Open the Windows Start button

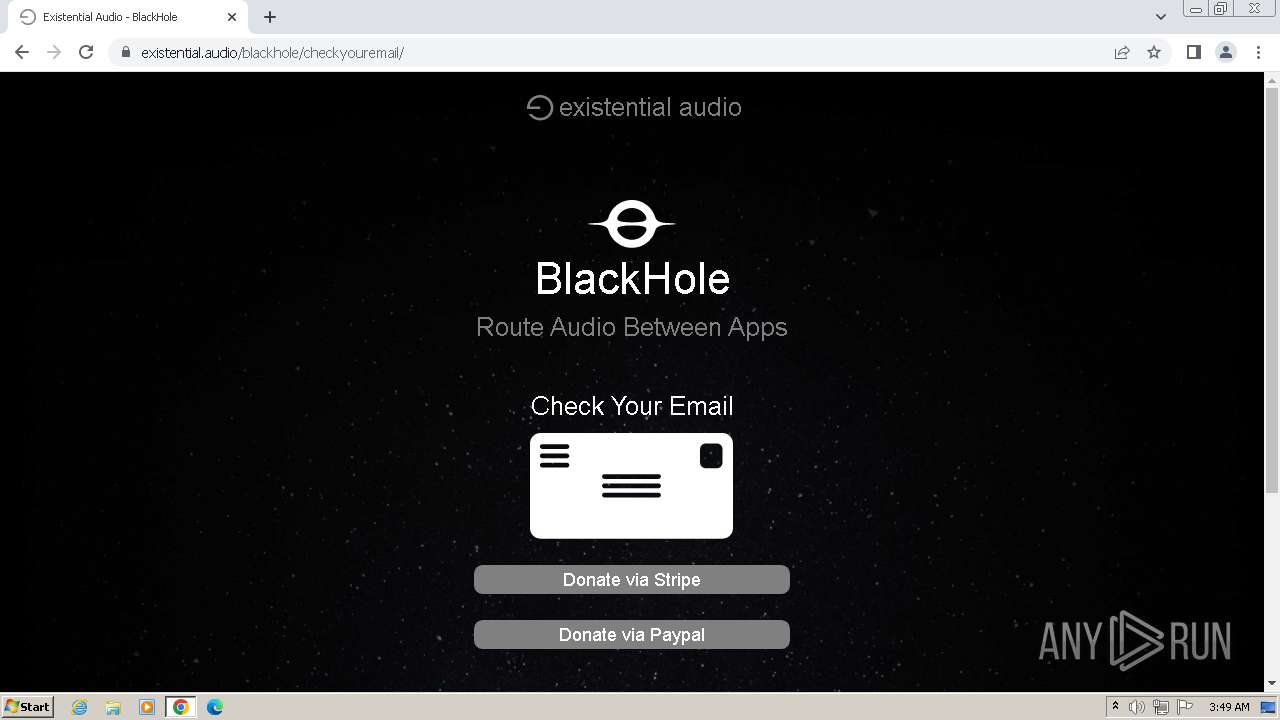[x=28, y=707]
